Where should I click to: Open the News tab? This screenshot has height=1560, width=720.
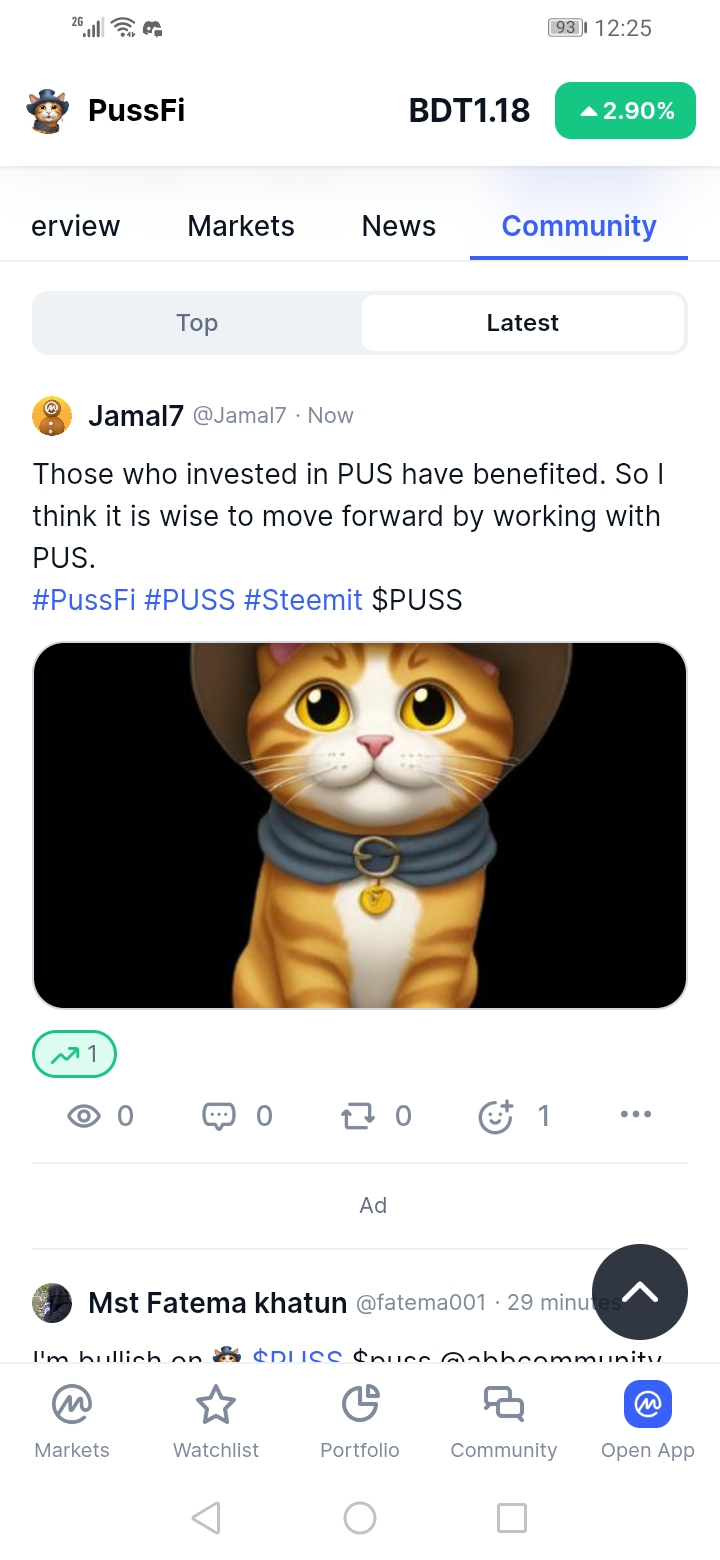point(398,226)
